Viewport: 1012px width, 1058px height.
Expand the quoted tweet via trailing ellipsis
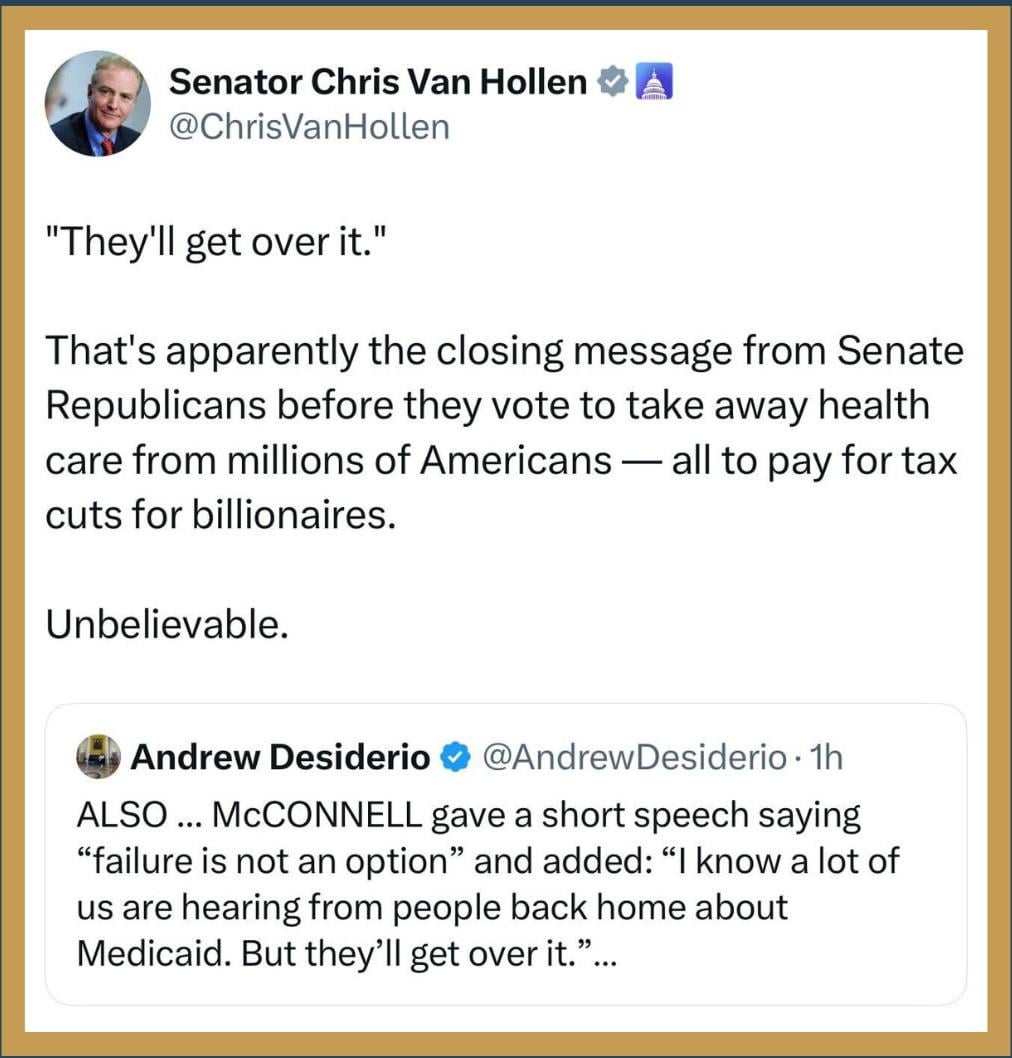click(606, 955)
